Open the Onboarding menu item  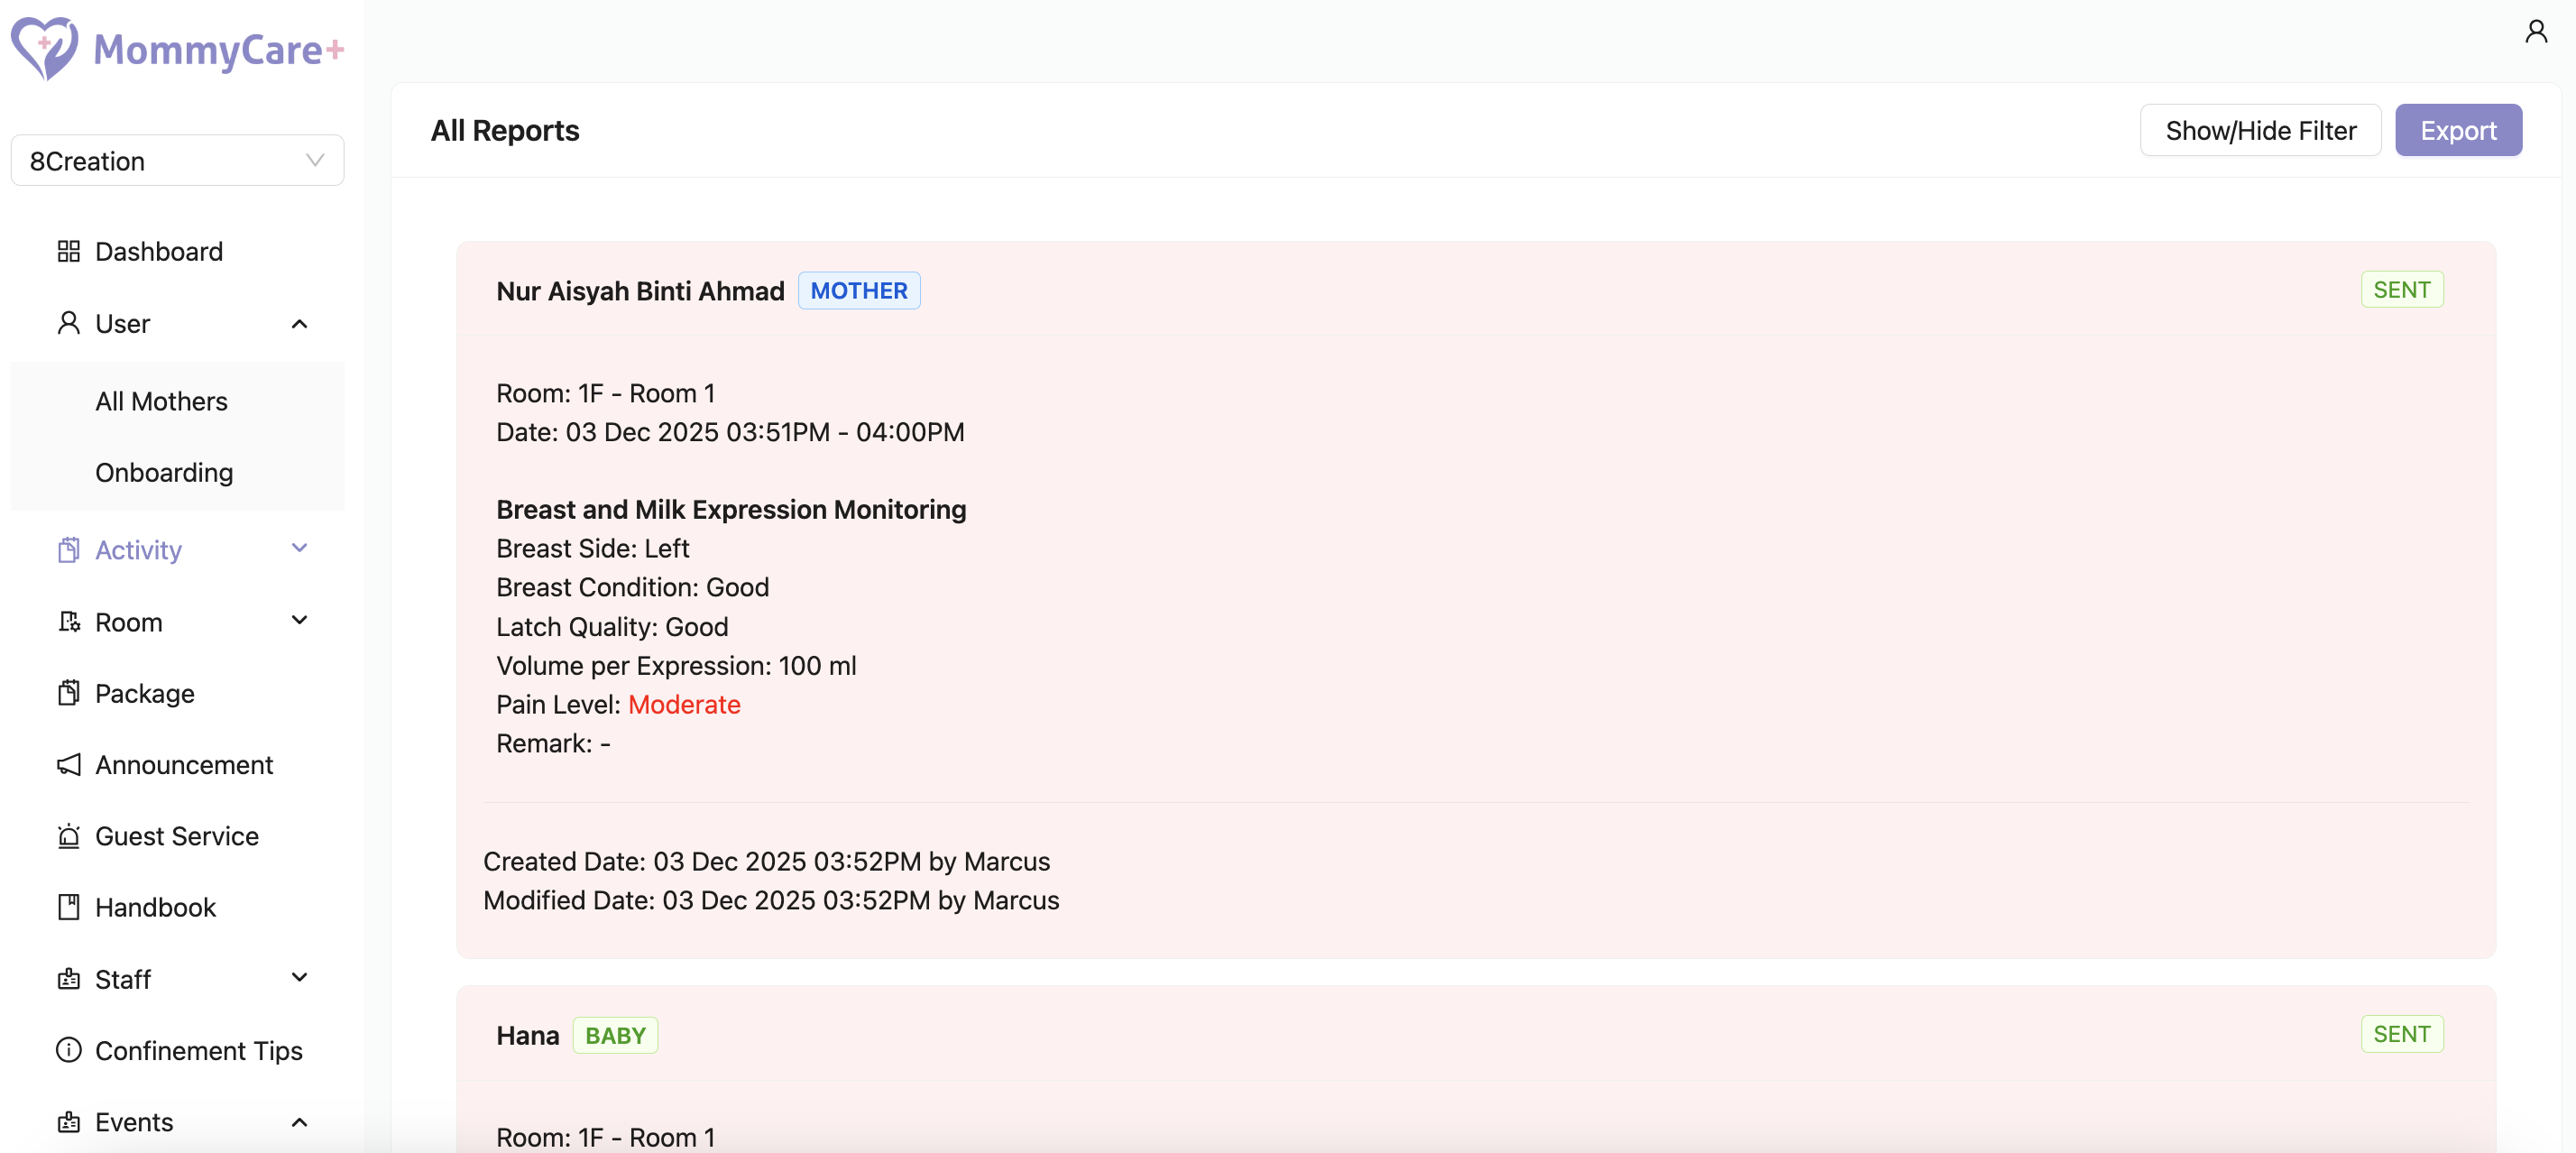click(164, 472)
